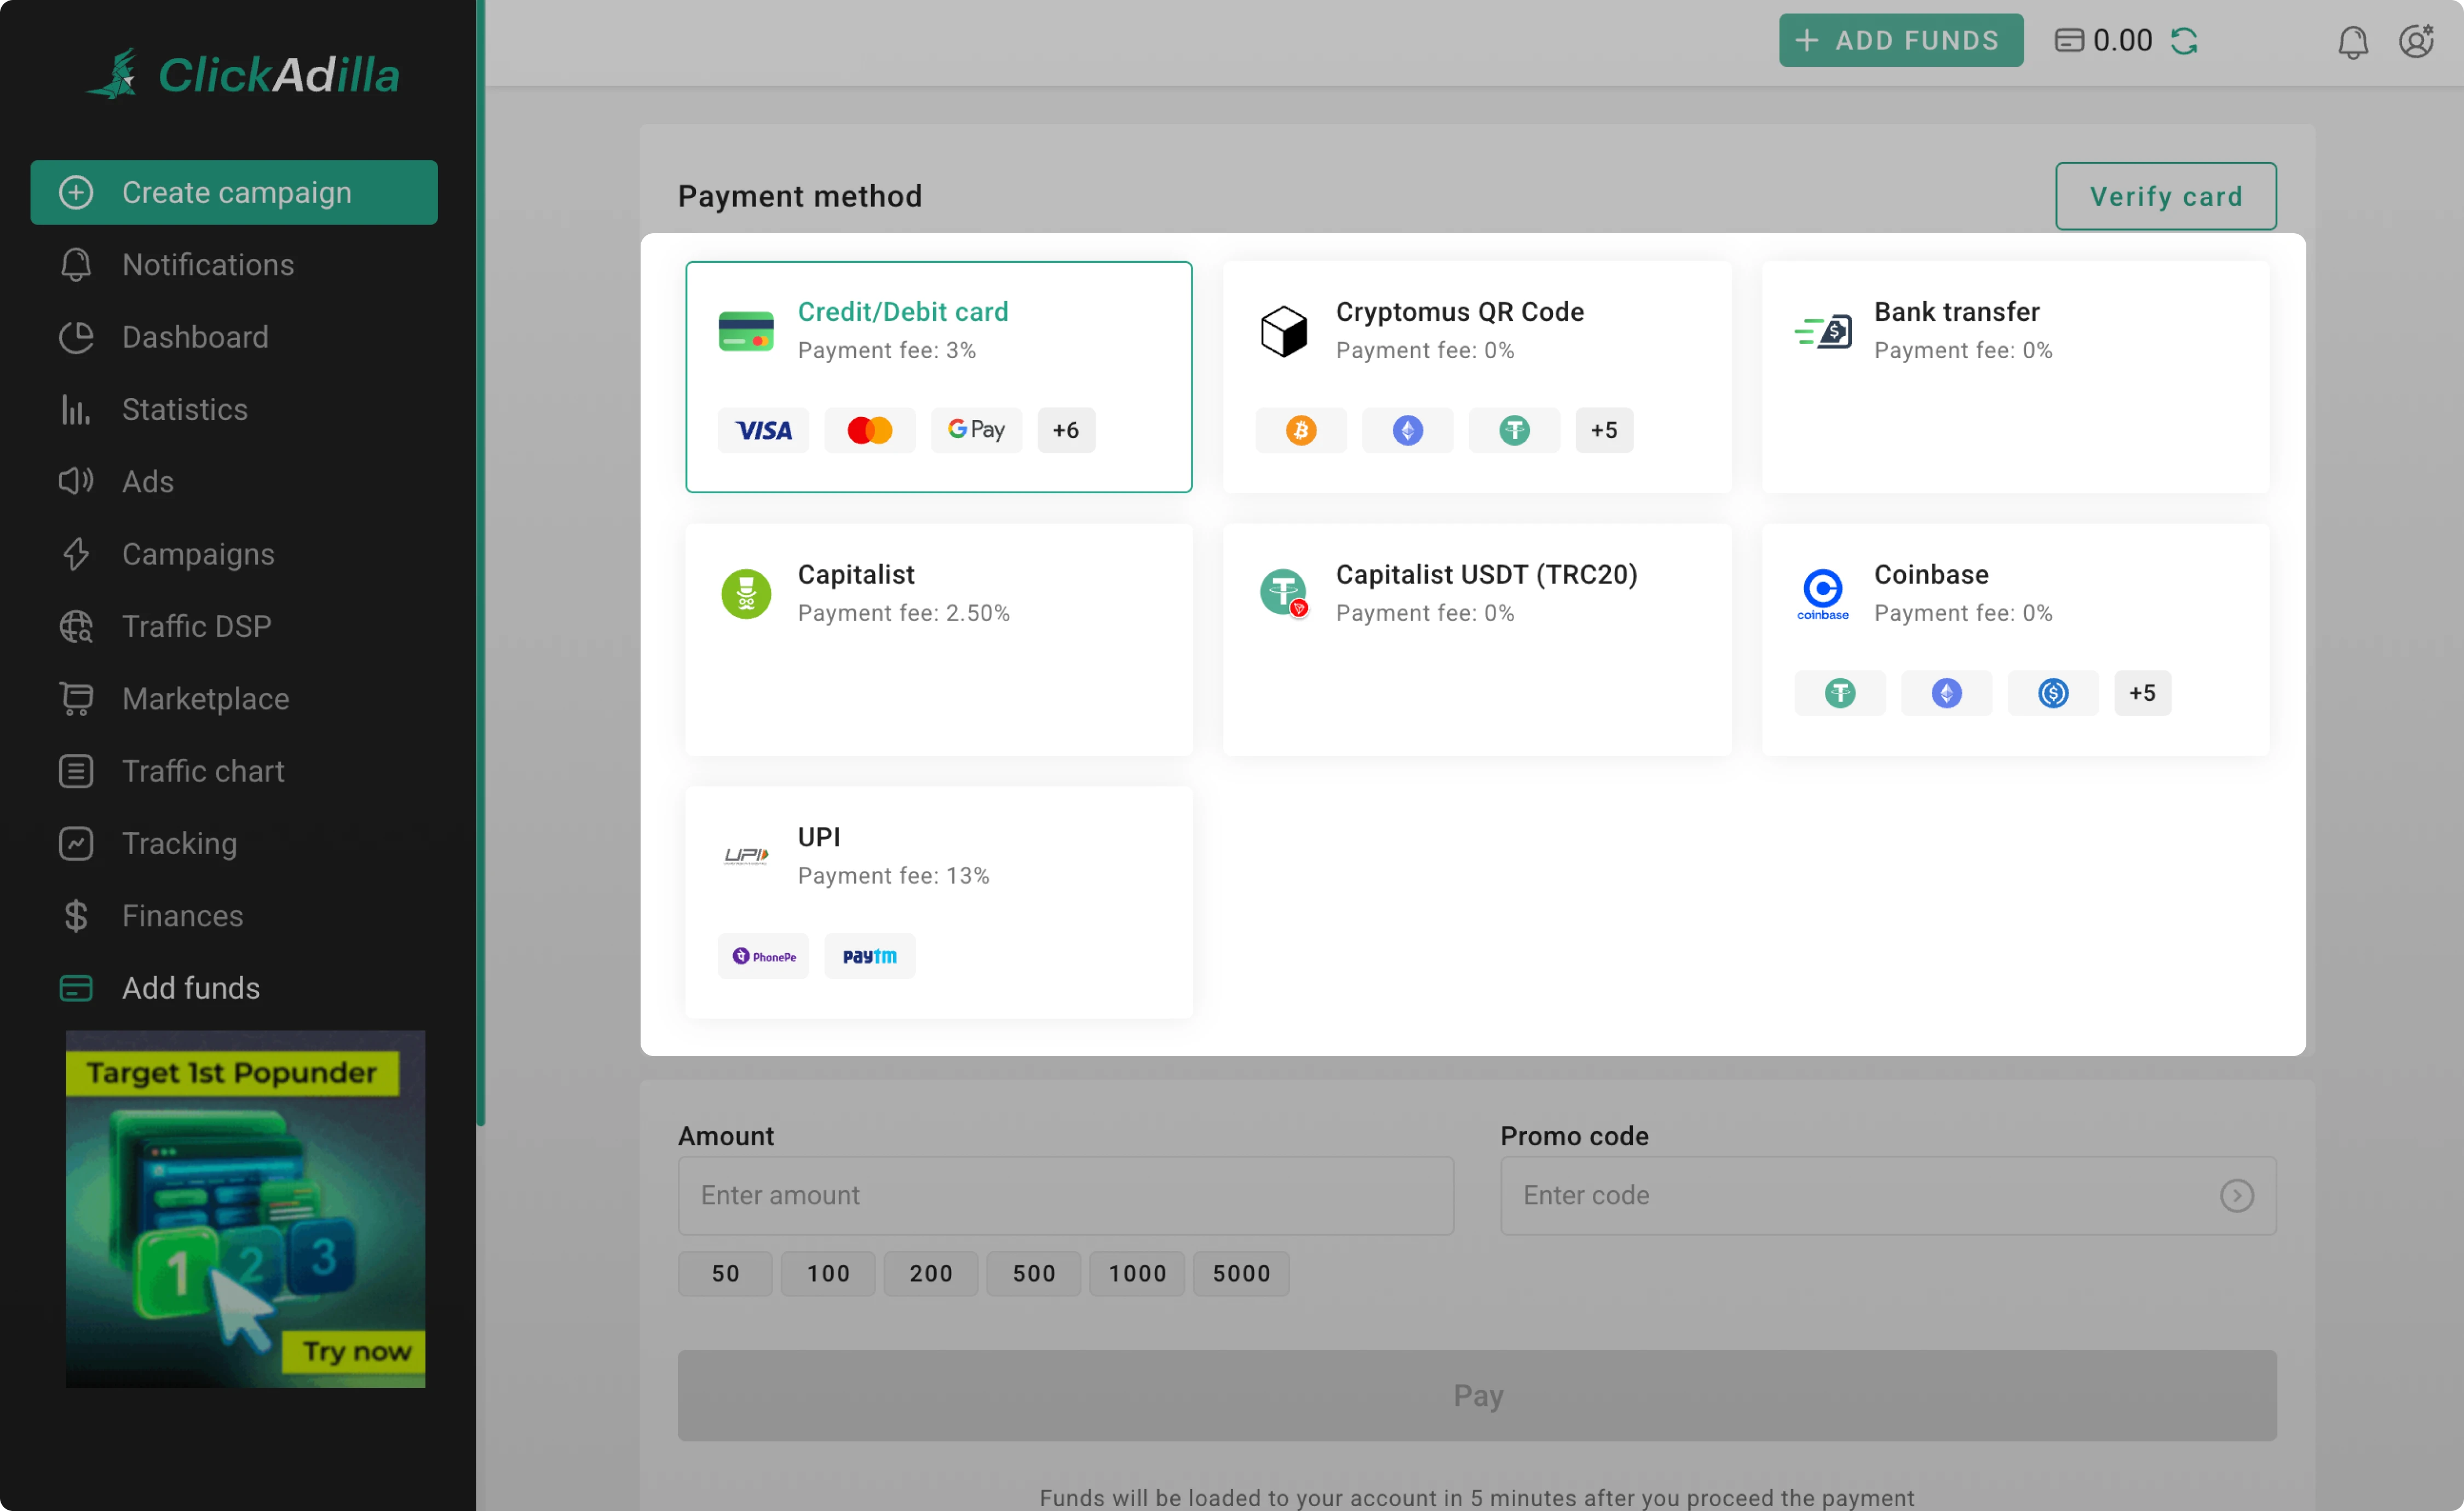This screenshot has height=1511, width=2464.
Task: Select the Statistics sidebar icon
Action: 76,409
